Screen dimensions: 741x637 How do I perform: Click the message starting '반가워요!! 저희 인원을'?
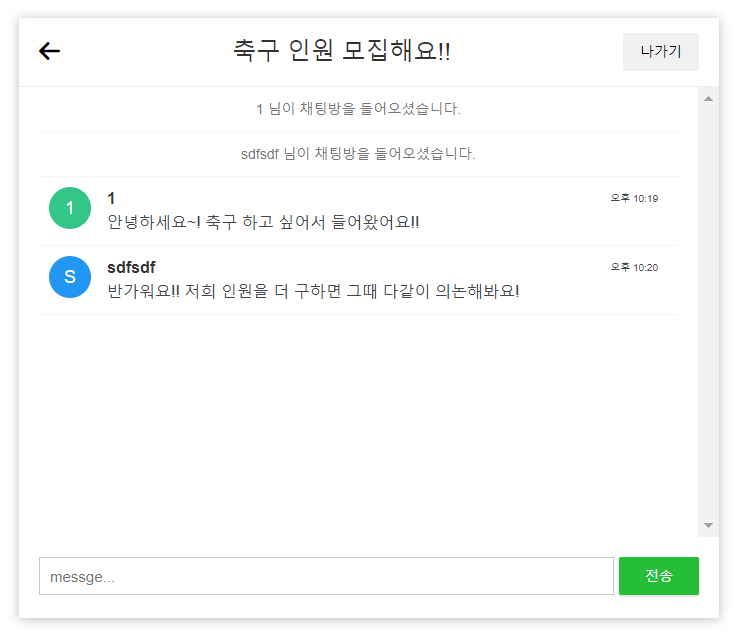tap(313, 291)
